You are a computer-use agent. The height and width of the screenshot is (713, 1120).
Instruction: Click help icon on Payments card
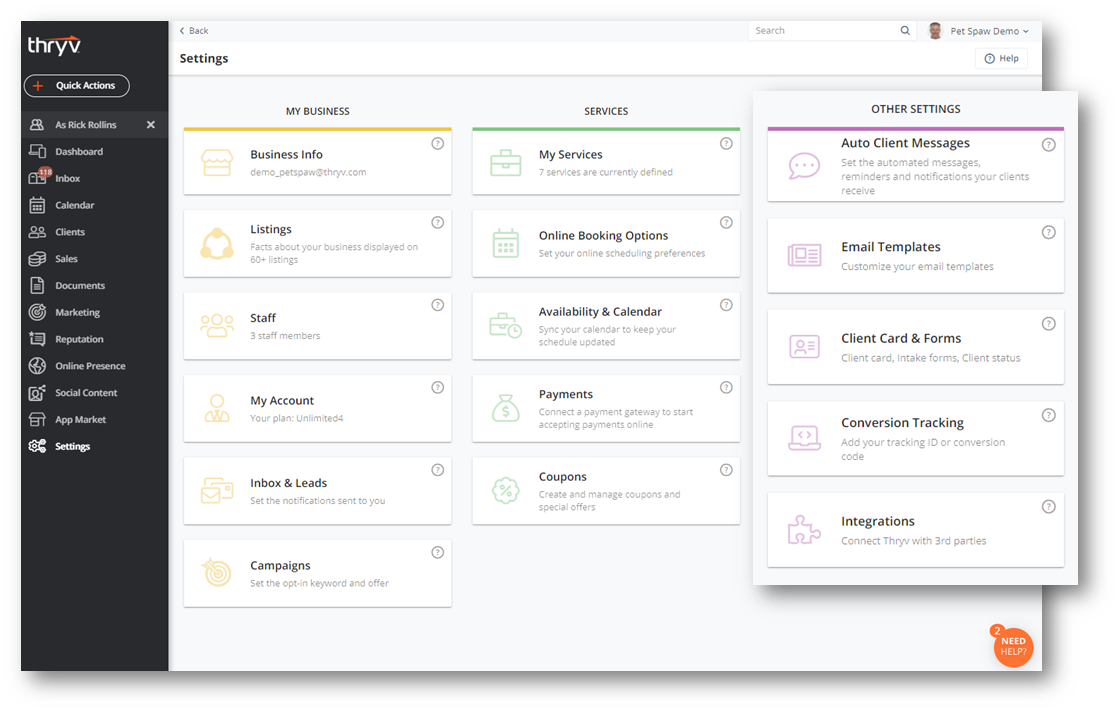726,387
